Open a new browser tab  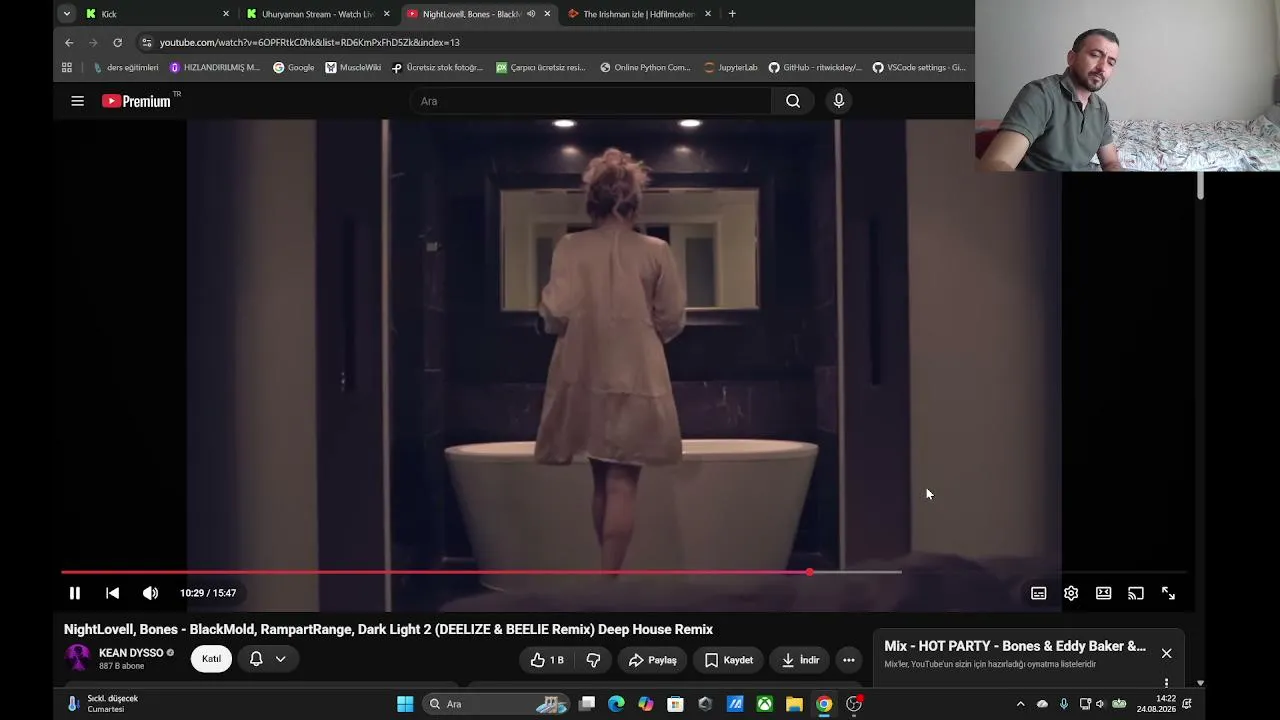(x=732, y=14)
